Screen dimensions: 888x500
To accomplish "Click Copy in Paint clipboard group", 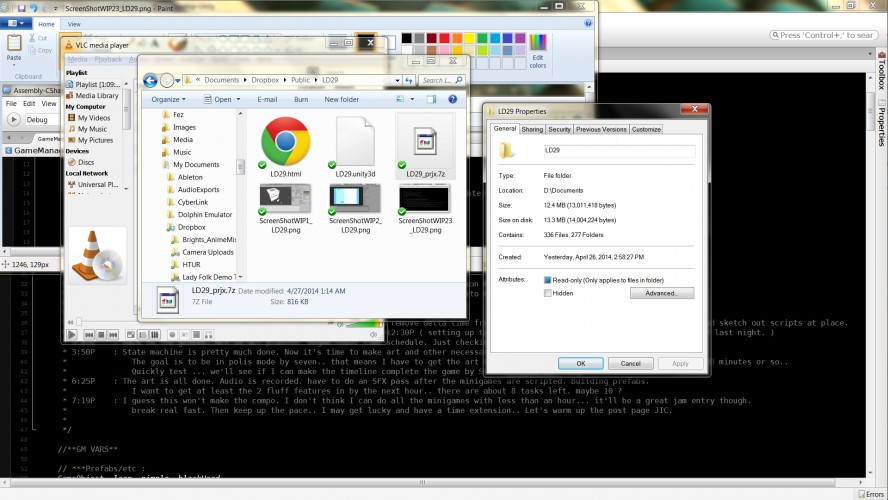I will pyautogui.click(x=40, y=50).
